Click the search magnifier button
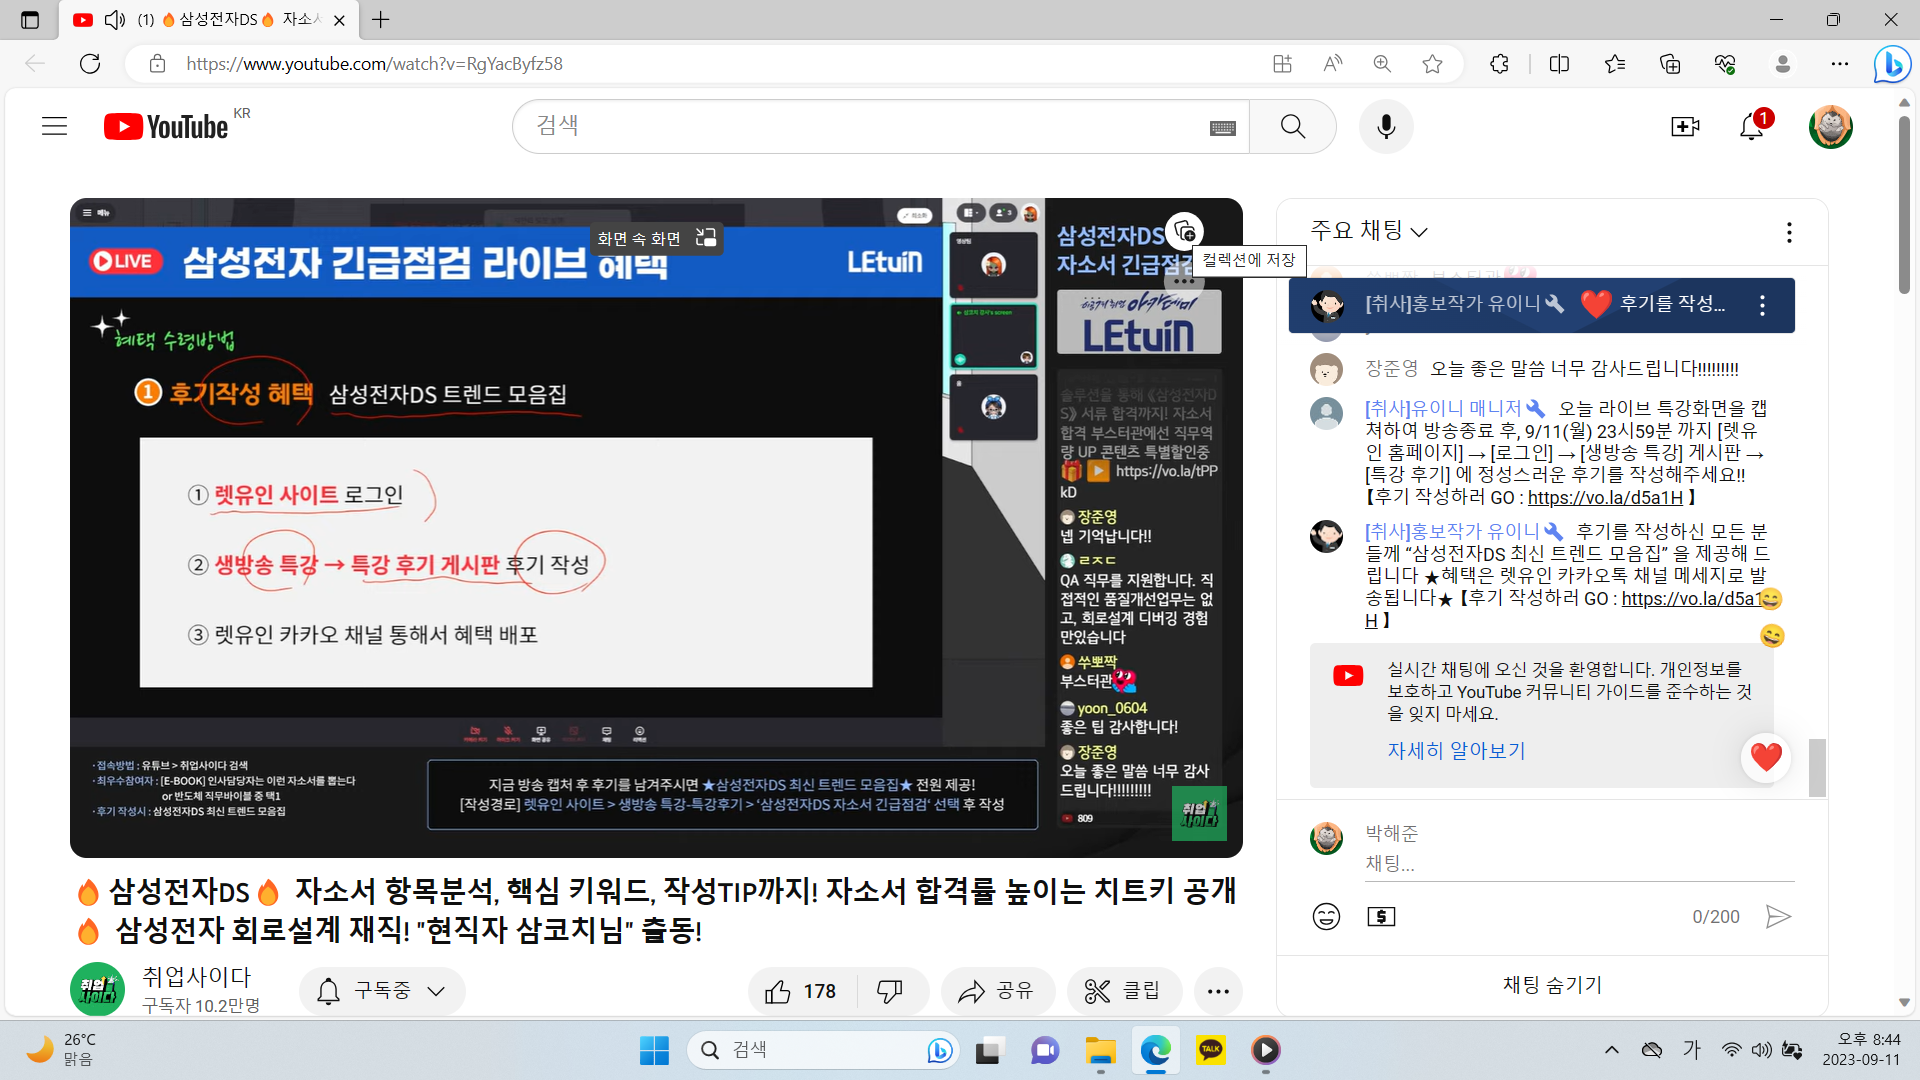This screenshot has height=1080, width=1920. pyautogui.click(x=1292, y=126)
